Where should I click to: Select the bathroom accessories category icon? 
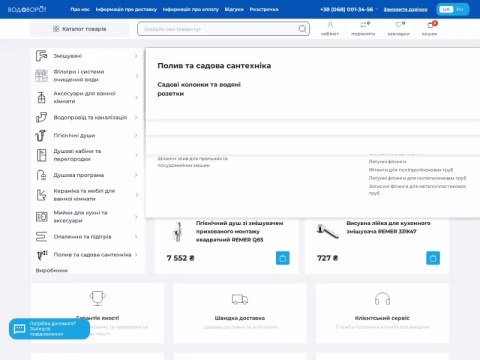(41, 97)
